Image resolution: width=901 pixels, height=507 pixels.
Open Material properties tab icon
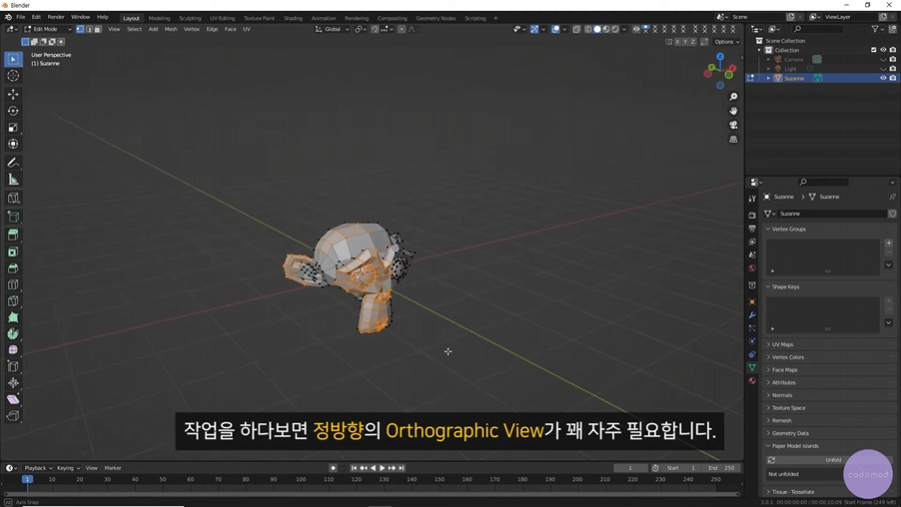click(752, 381)
